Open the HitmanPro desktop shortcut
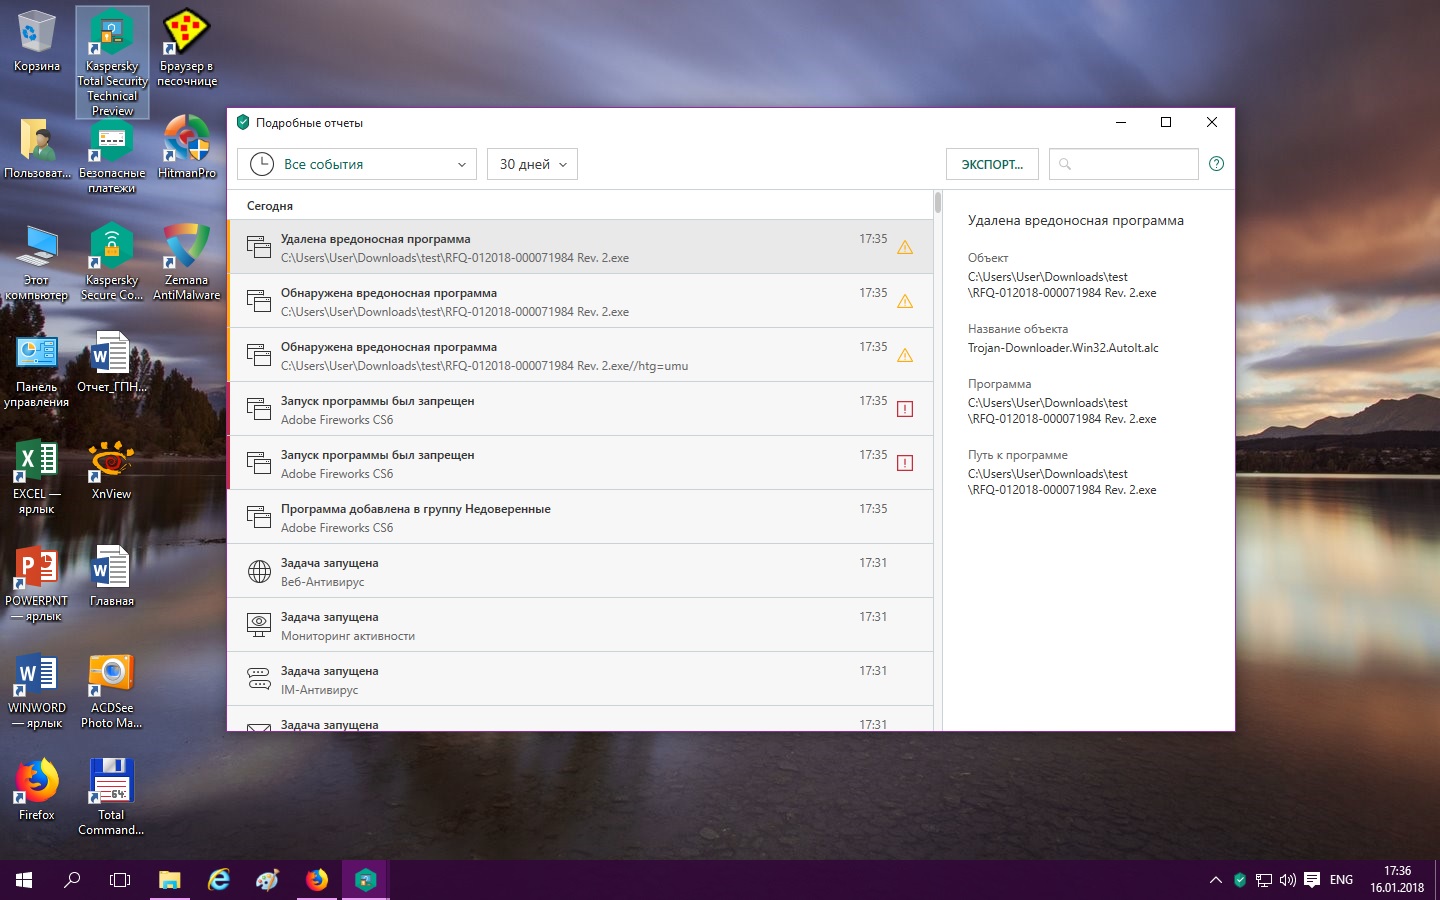 187,146
